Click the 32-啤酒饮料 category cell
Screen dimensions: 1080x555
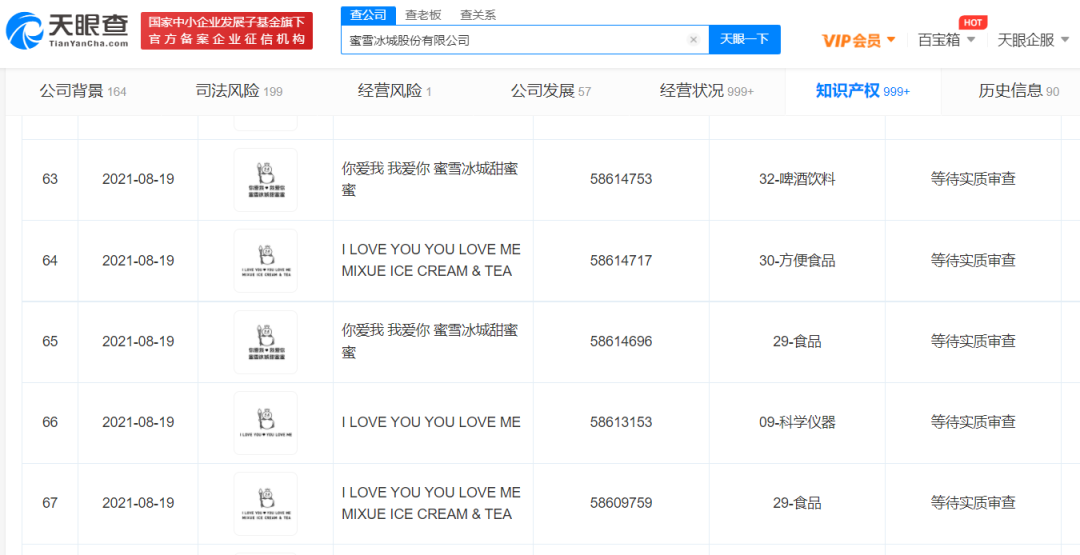coord(797,180)
